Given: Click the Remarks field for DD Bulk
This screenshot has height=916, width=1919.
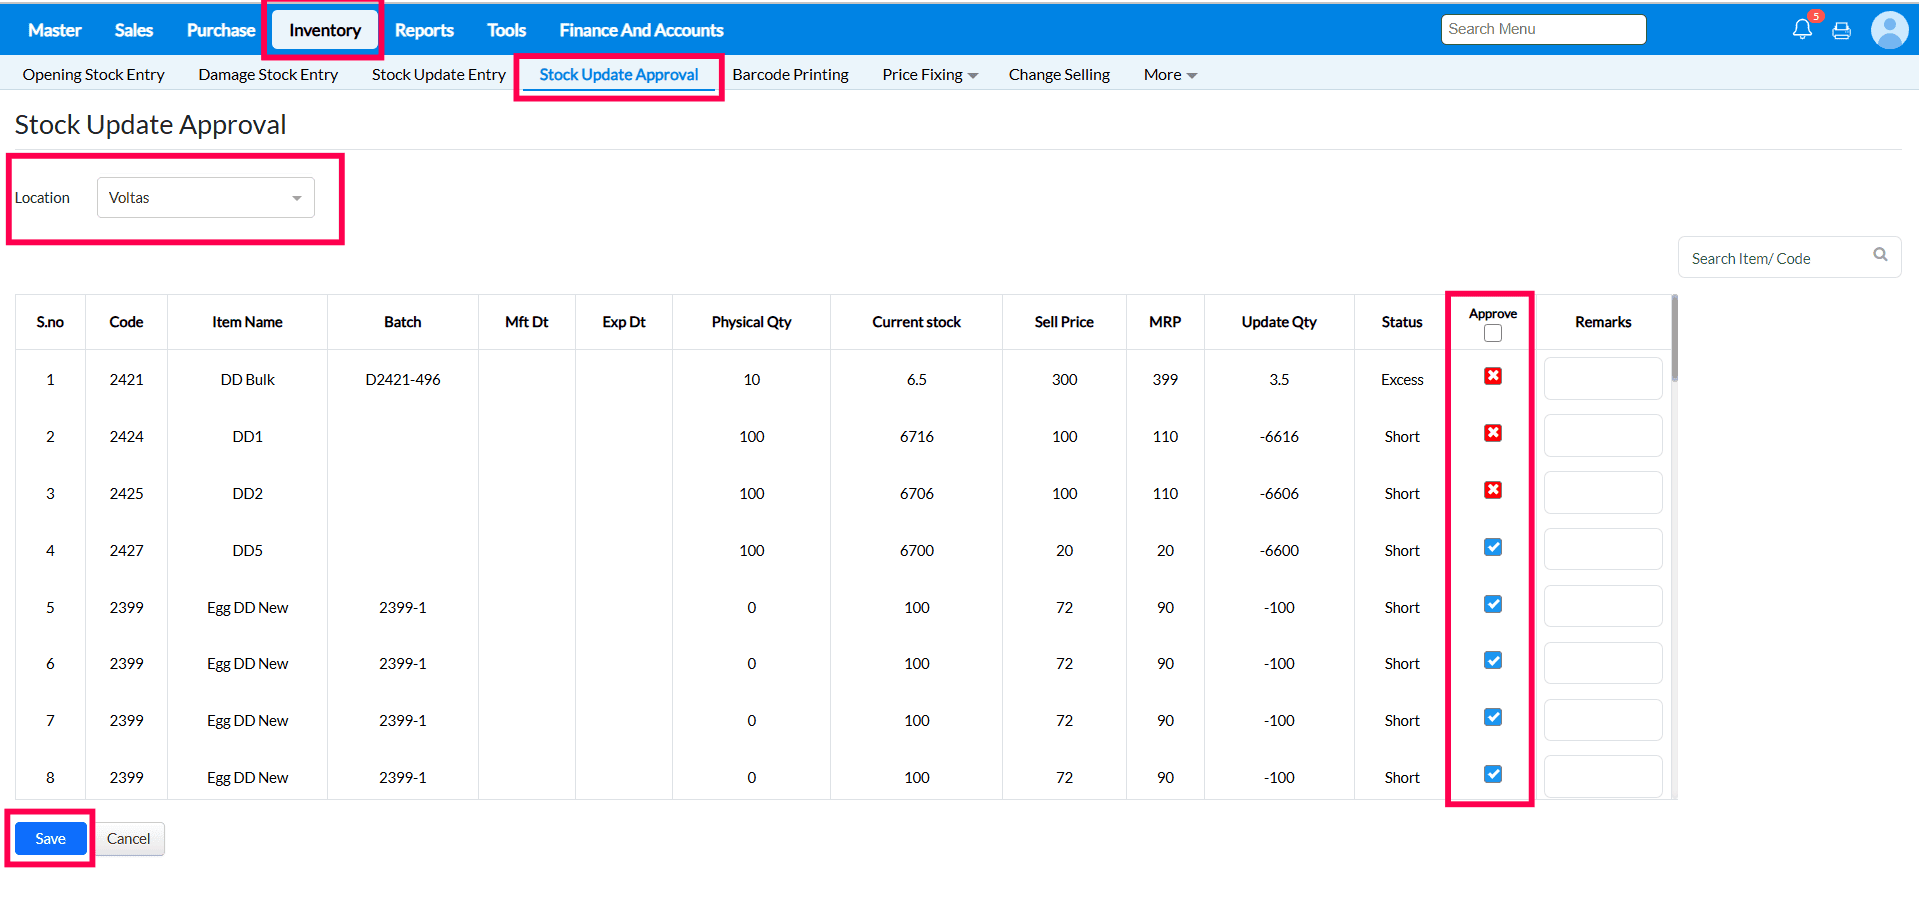Looking at the screenshot, I should [1602, 379].
